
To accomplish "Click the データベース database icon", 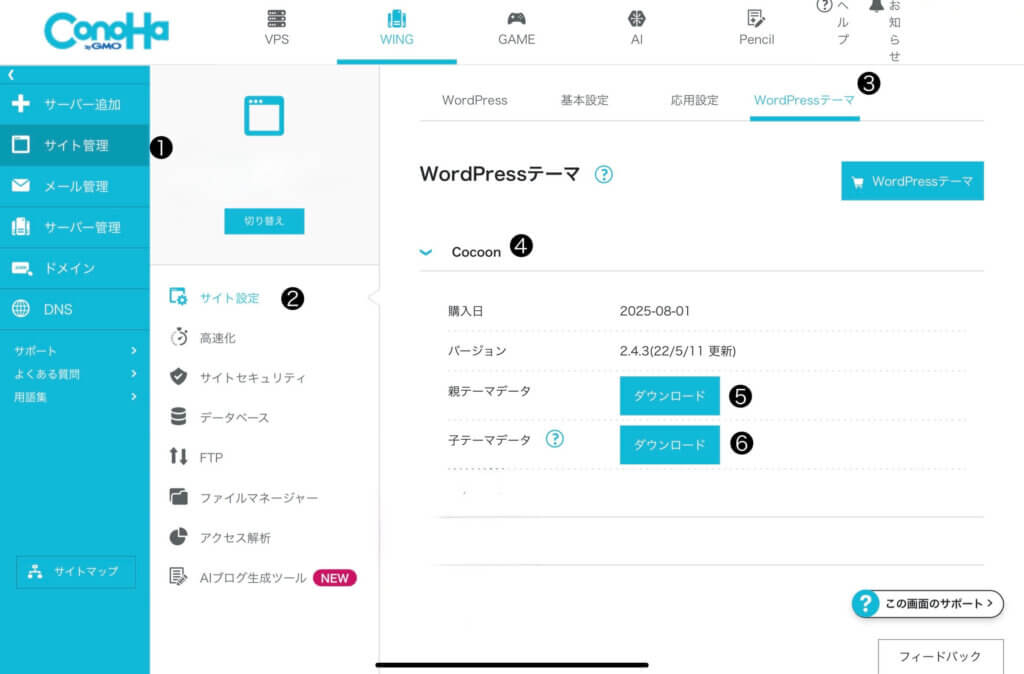I will 178,417.
